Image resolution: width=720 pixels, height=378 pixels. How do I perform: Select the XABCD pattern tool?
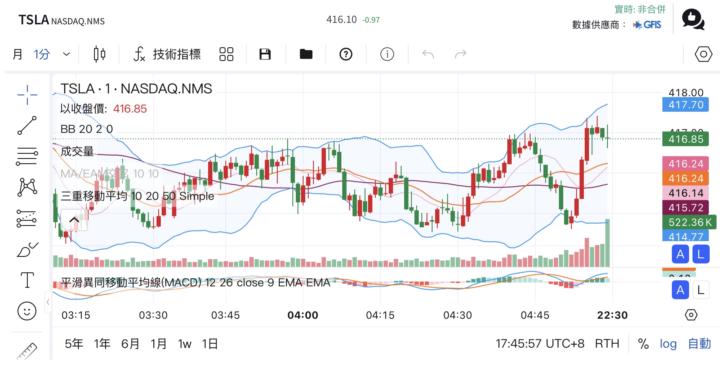click(27, 187)
